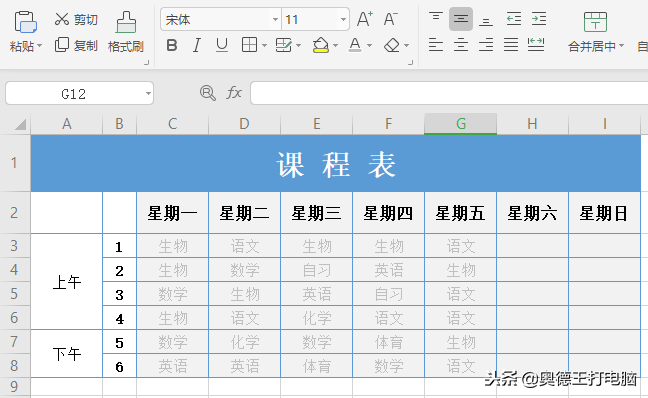The height and width of the screenshot is (398, 648).
Task: Expand the eraser clear dropdown arrow
Action: [407, 45]
